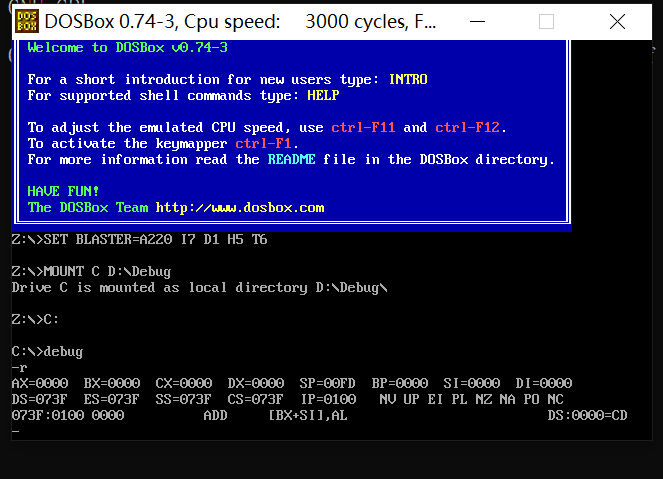Click the EI interrupt flag
This screenshot has height=479, width=663.
pos(435,400)
